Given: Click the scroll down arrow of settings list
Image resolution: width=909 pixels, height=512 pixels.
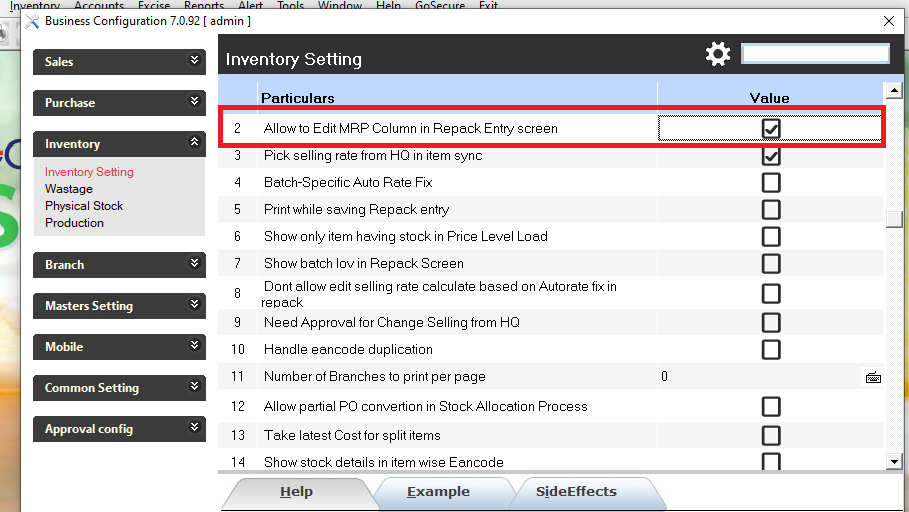Looking at the screenshot, I should click(x=894, y=462).
